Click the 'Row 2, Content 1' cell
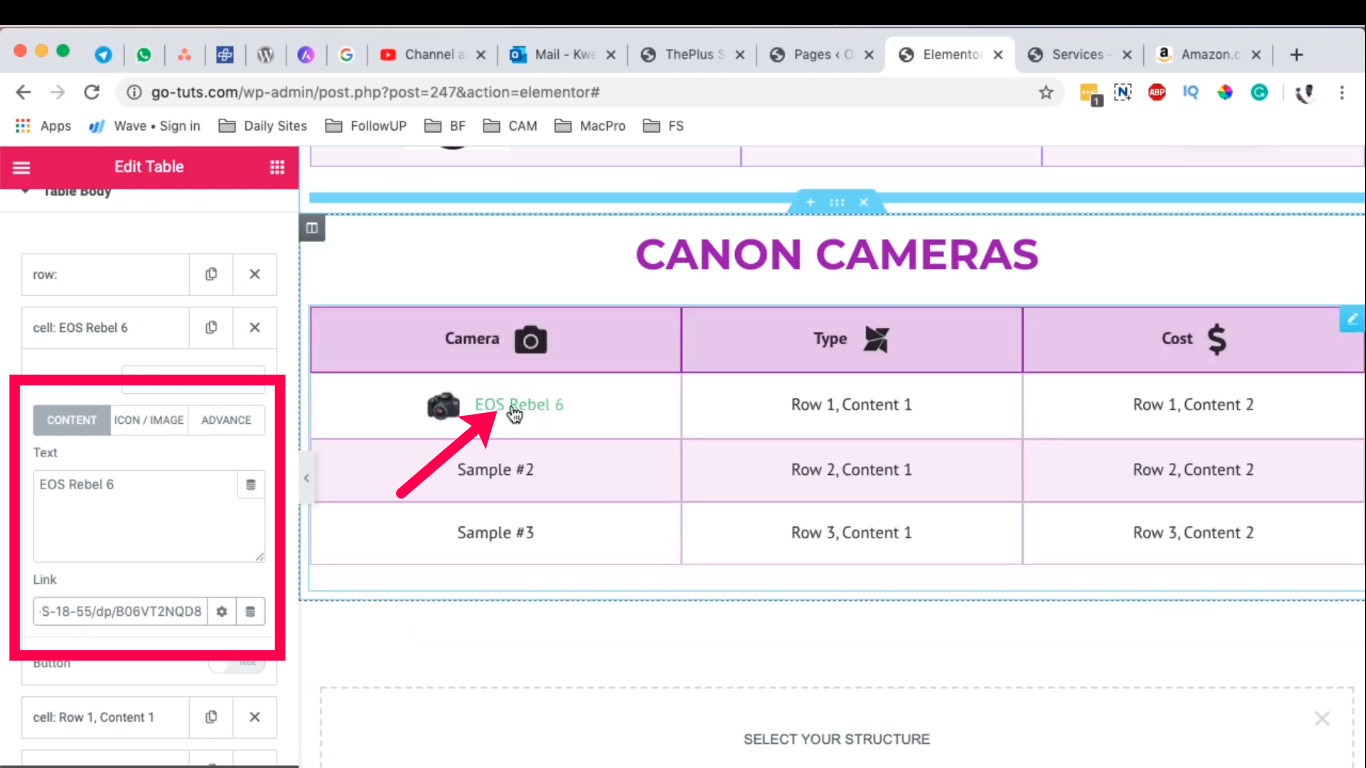Image resolution: width=1366 pixels, height=768 pixels. click(852, 470)
